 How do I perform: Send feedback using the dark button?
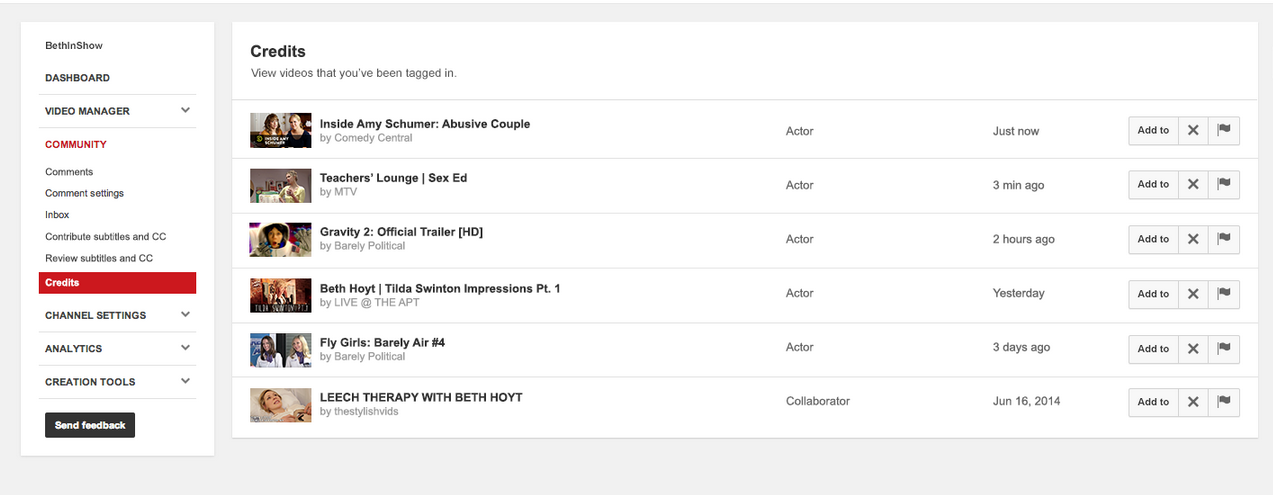pyautogui.click(x=90, y=425)
